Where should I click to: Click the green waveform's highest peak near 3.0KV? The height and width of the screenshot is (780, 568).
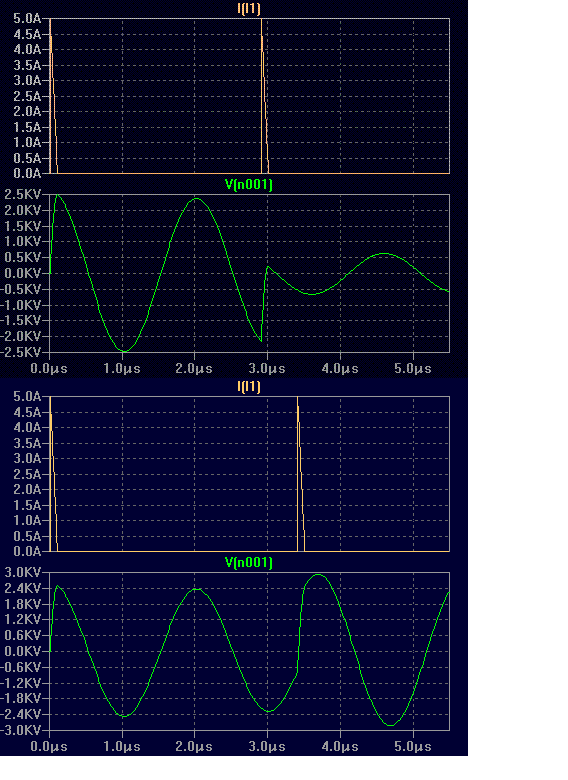pyautogui.click(x=318, y=575)
